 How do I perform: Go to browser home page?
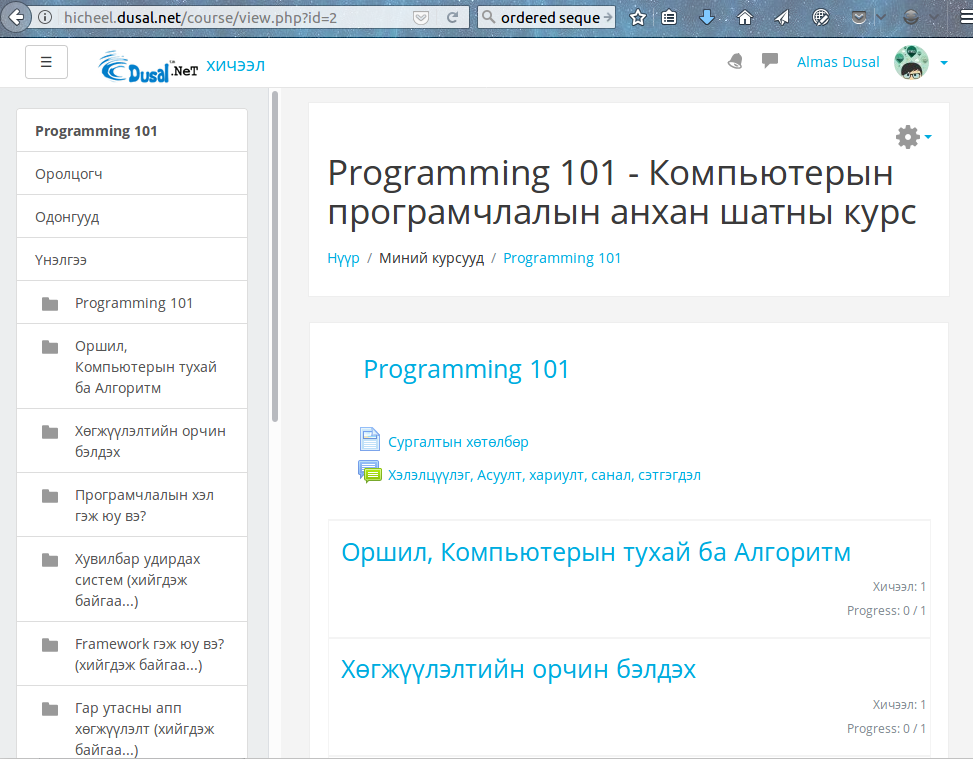(745, 17)
